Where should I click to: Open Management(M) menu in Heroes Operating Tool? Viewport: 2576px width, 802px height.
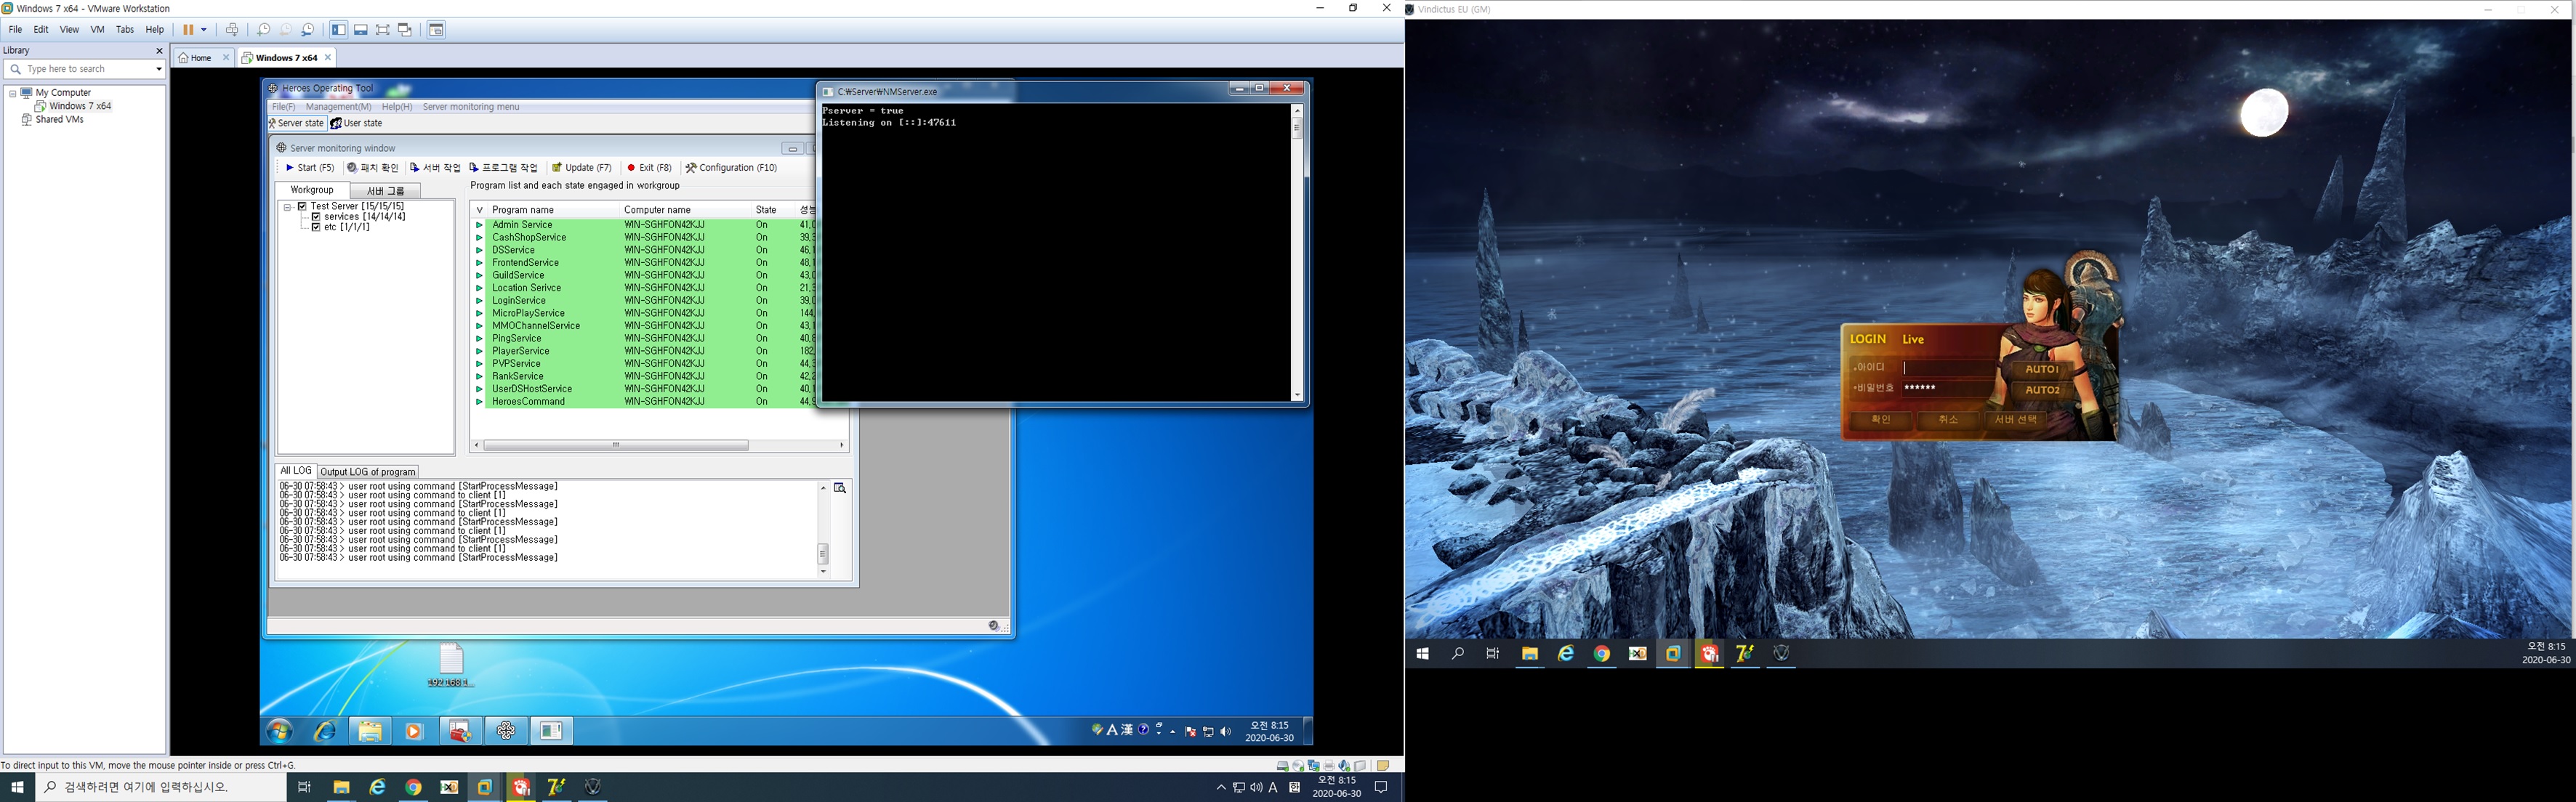[338, 107]
